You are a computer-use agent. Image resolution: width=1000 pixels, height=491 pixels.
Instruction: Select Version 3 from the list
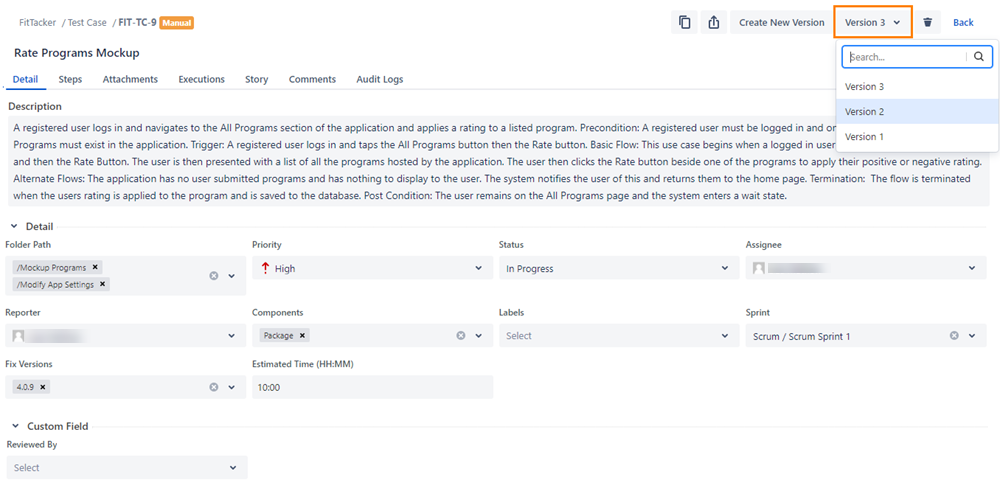(x=917, y=86)
